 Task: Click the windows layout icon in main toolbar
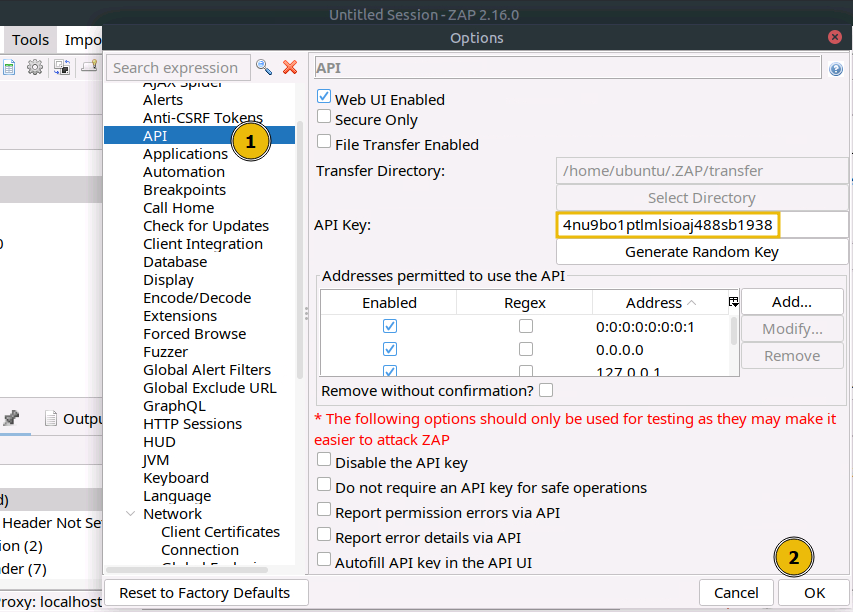click(61, 67)
